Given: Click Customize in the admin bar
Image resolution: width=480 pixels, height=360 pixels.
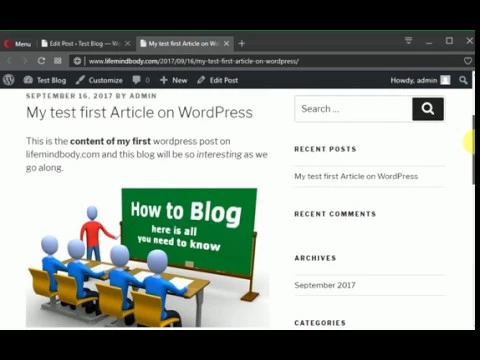Looking at the screenshot, I should pos(99,80).
